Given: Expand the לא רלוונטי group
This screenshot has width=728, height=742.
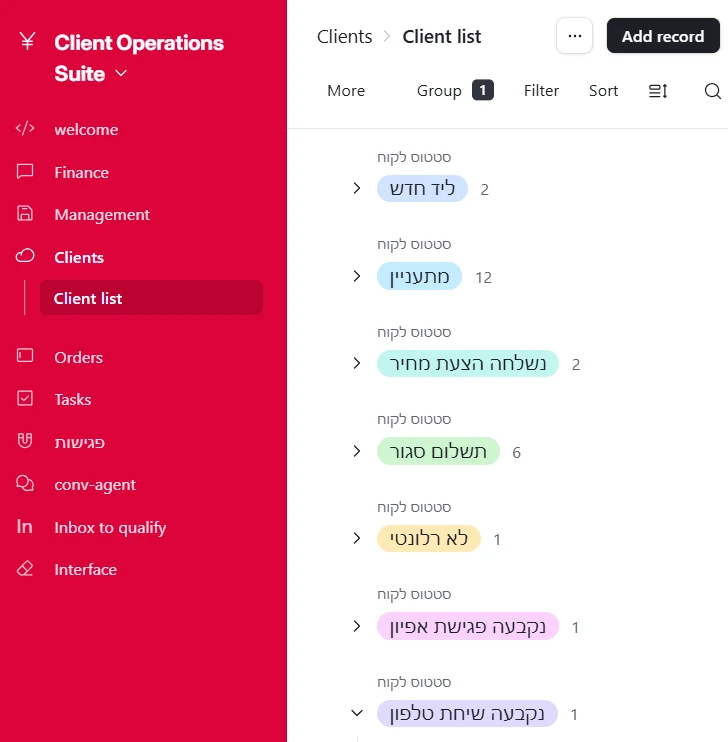Looking at the screenshot, I should [x=357, y=539].
